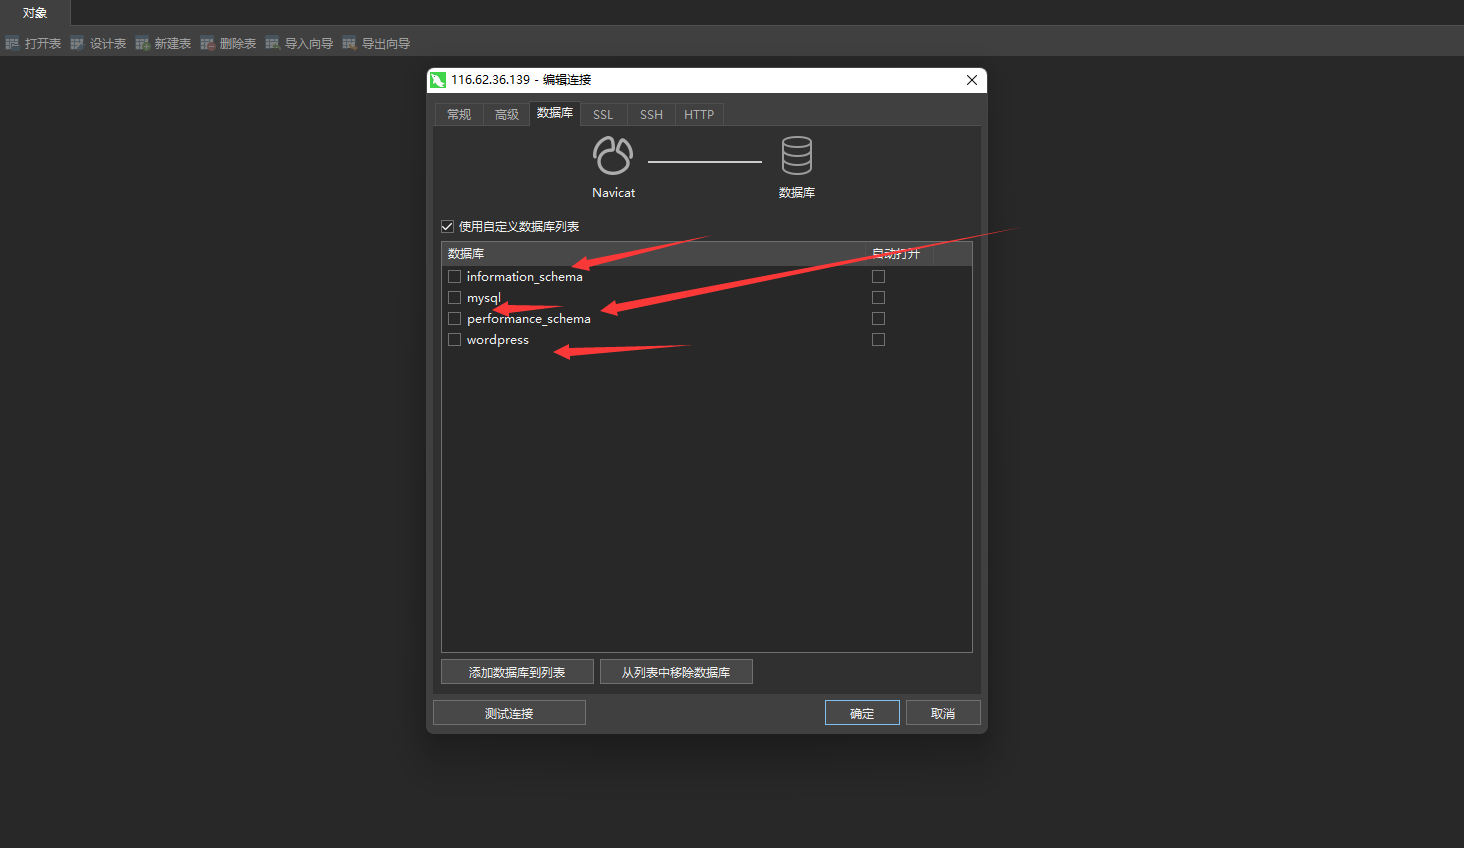This screenshot has height=848, width=1464.
Task: Select the wordpress row text
Action: pos(498,340)
